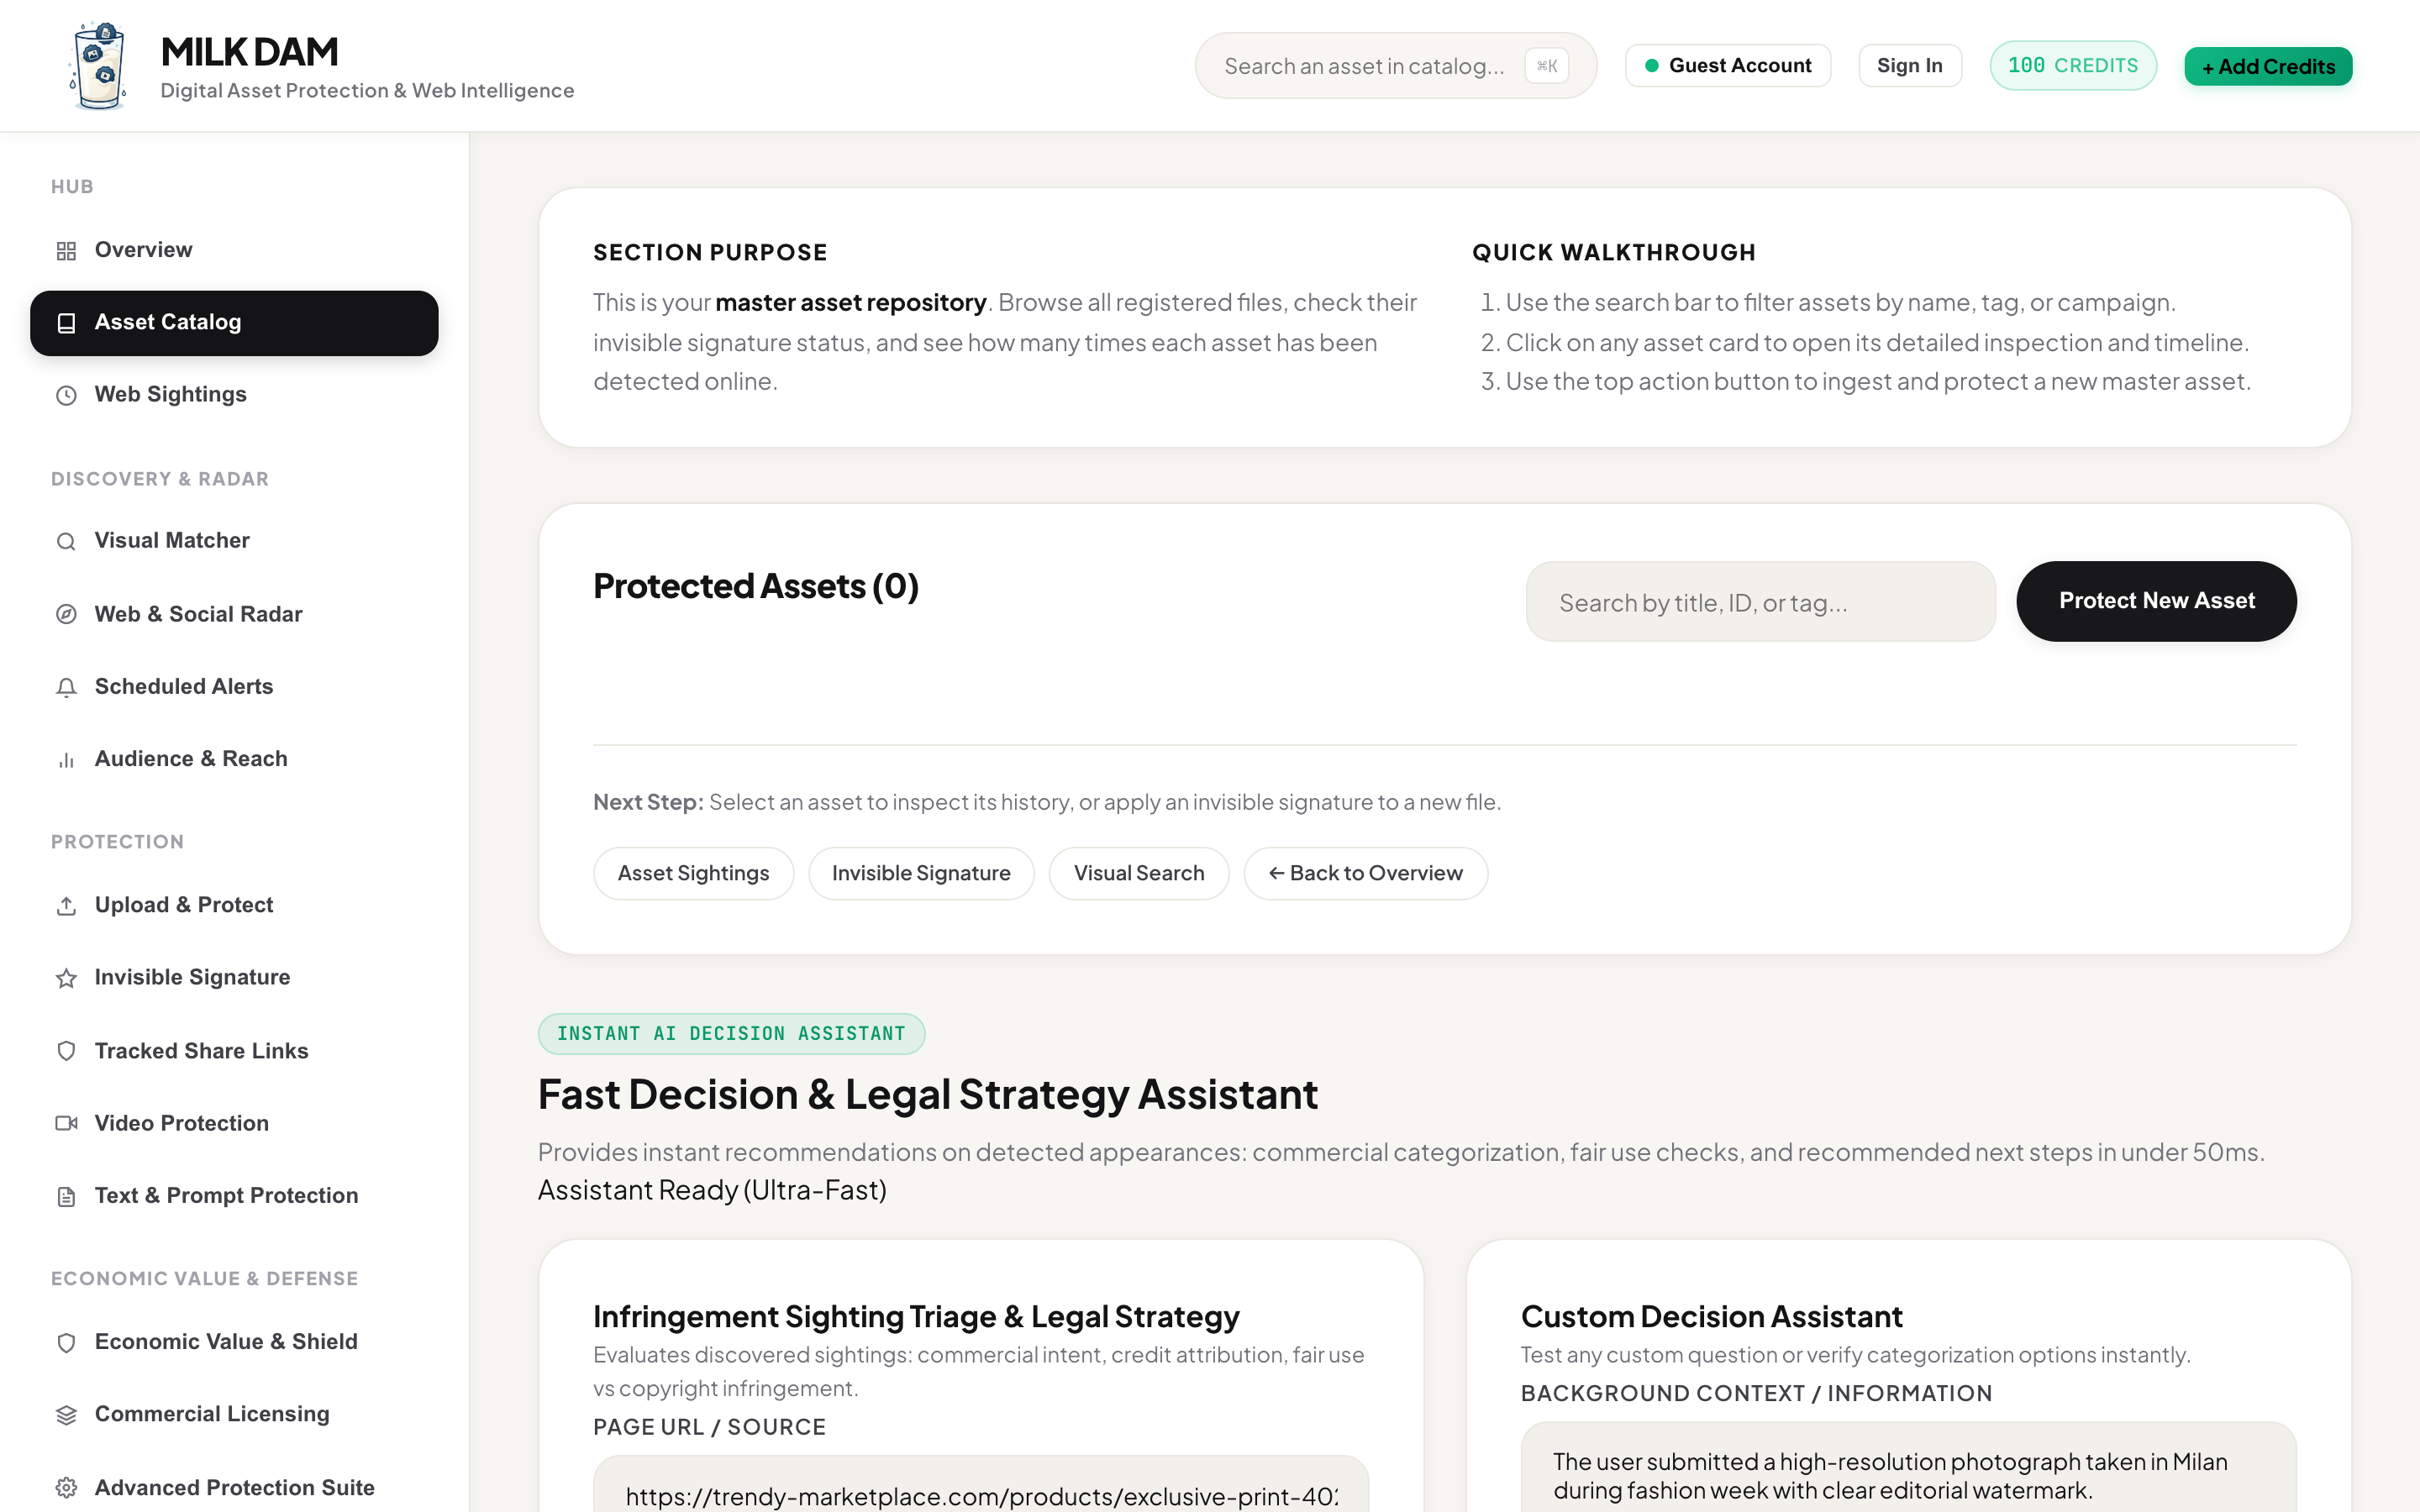Viewport: 2420px width, 1512px height.
Task: Open Commercial Licensing in the sidebar
Action: click(234, 1414)
